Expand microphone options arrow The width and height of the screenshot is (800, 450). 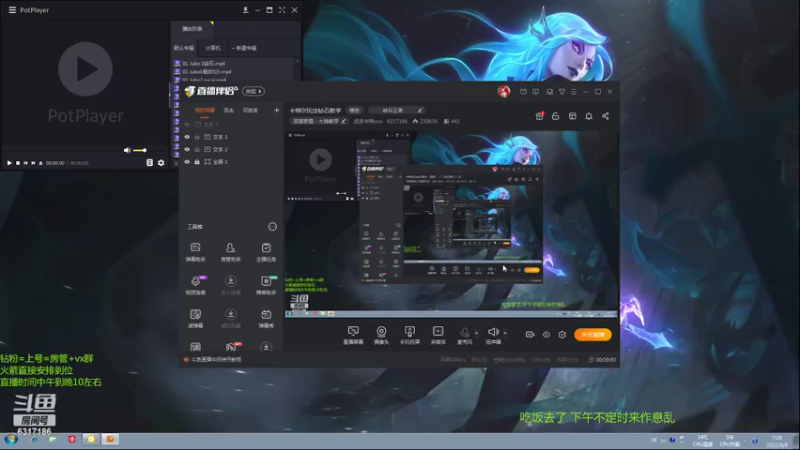477,333
